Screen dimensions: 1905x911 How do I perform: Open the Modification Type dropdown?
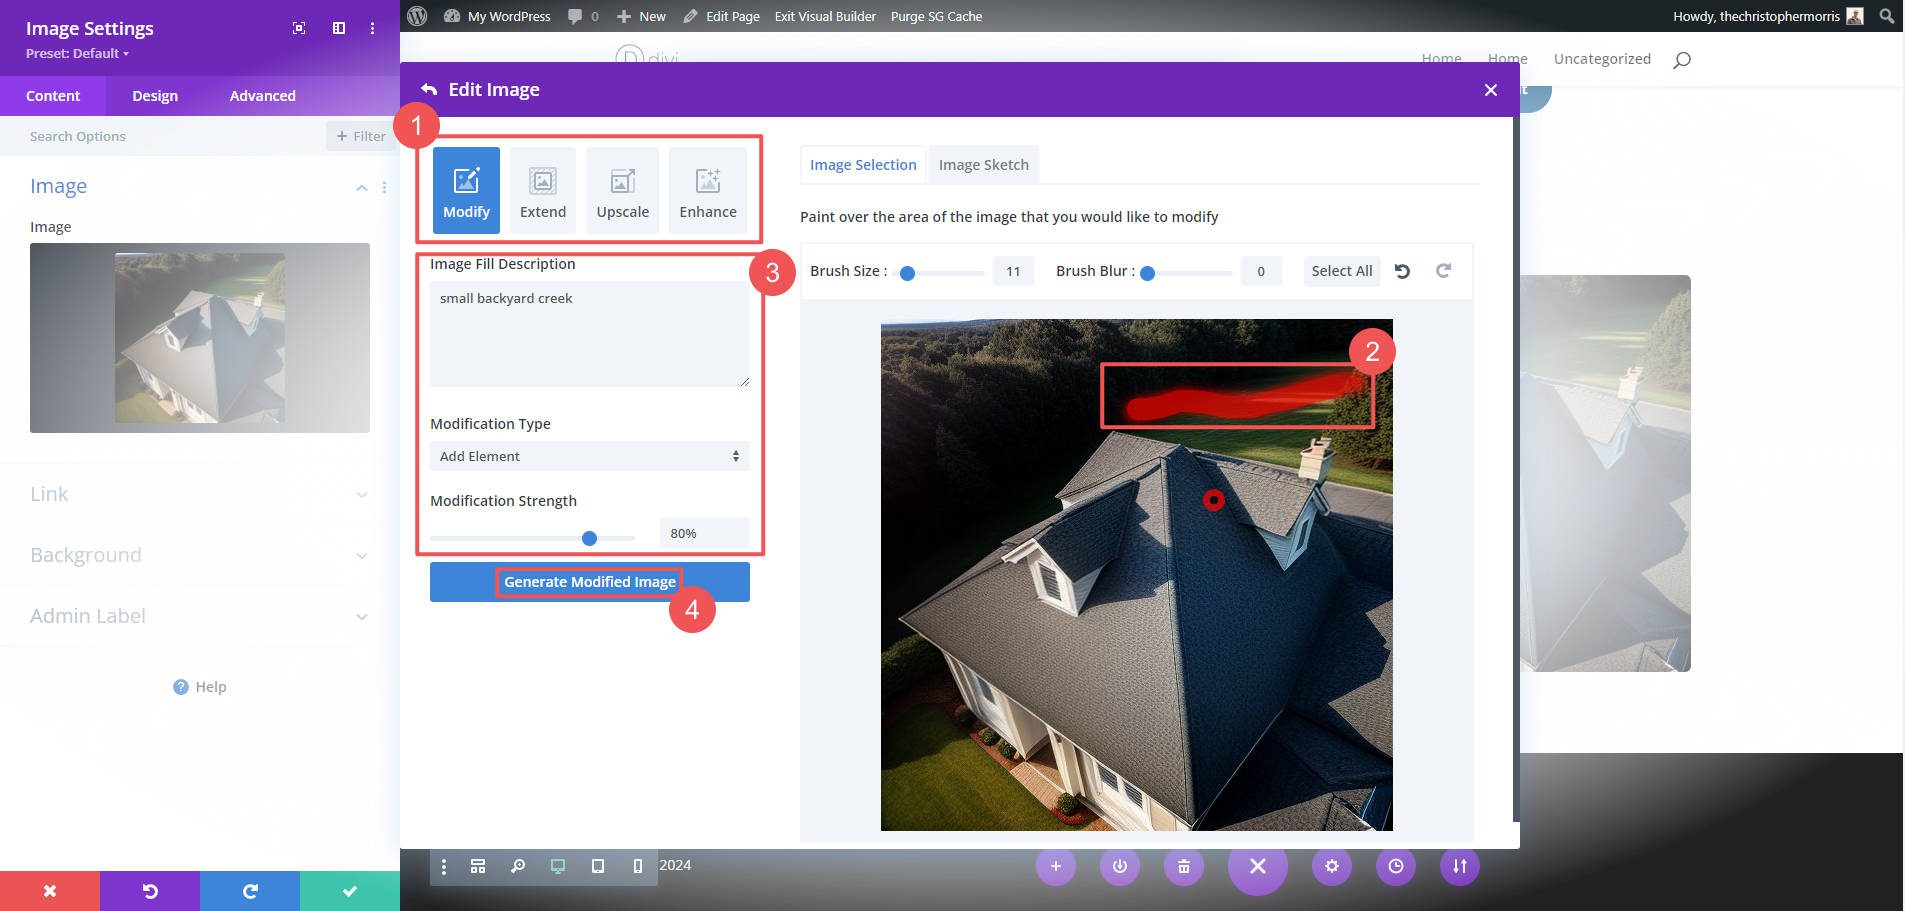(x=589, y=456)
